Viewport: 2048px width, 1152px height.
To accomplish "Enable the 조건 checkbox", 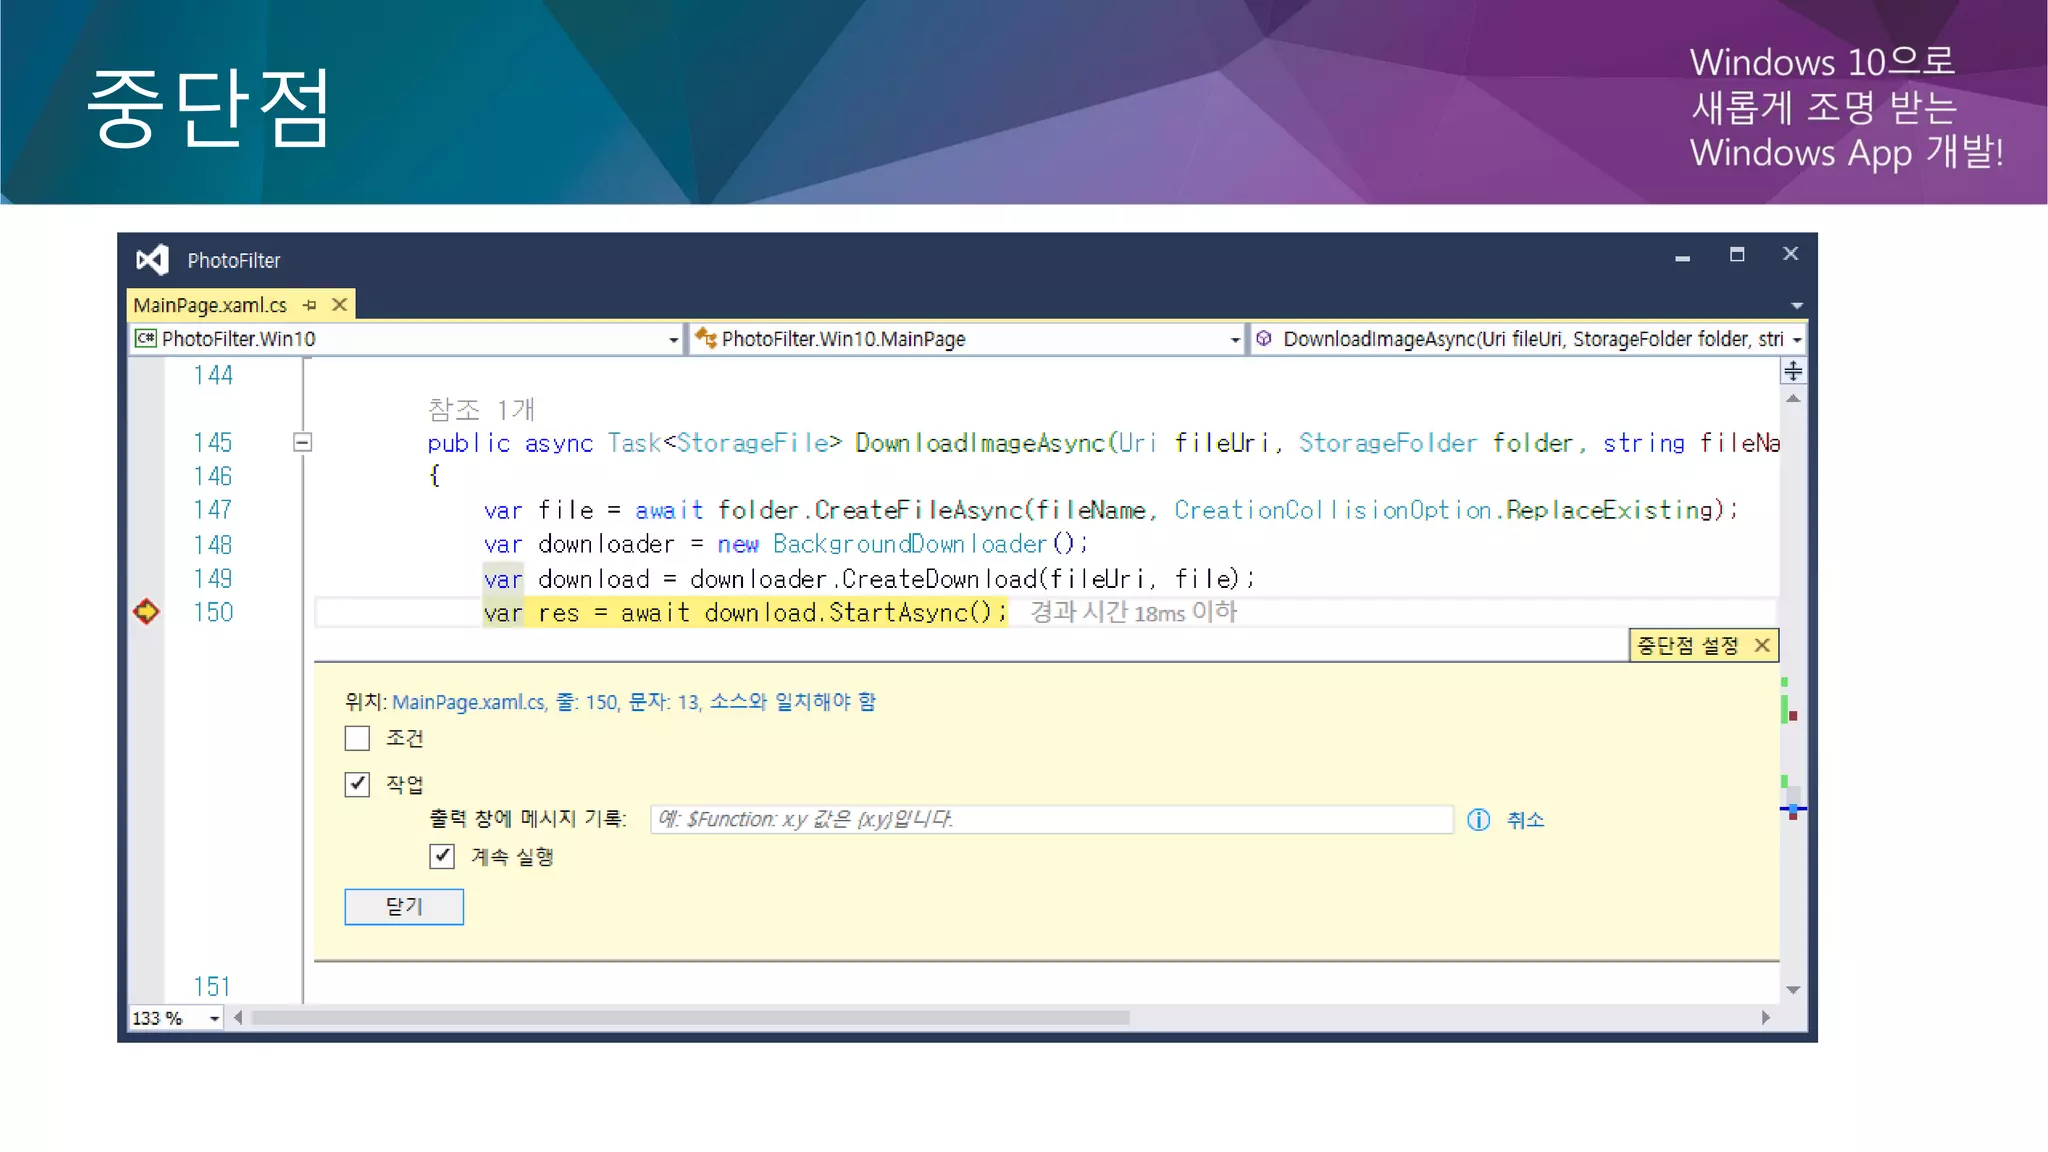I will tap(357, 738).
